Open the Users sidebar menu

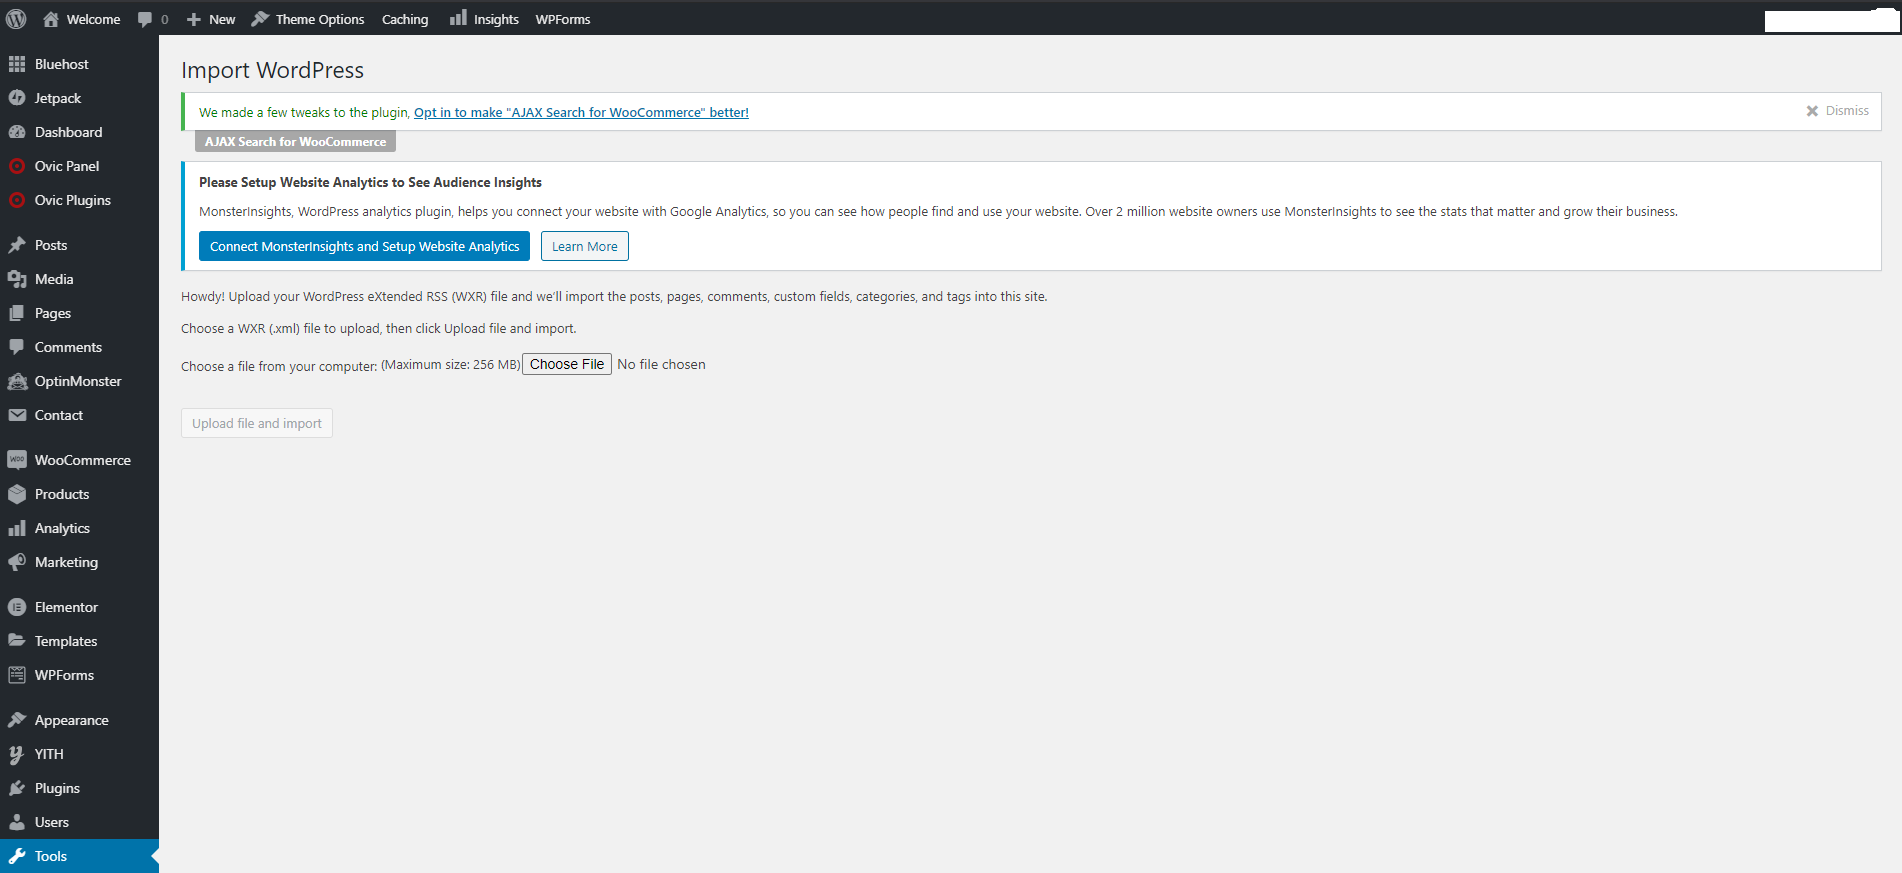79,822
